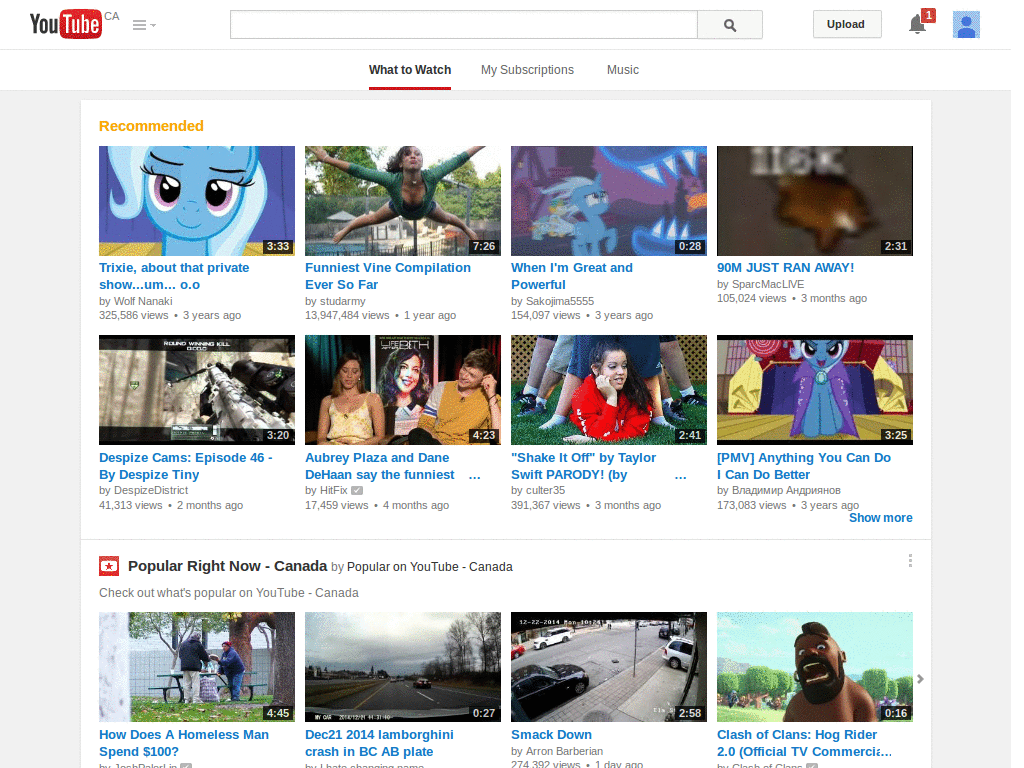Open When I'm Great and Powerful thumbnail
This screenshot has height=768, width=1024.
click(609, 200)
